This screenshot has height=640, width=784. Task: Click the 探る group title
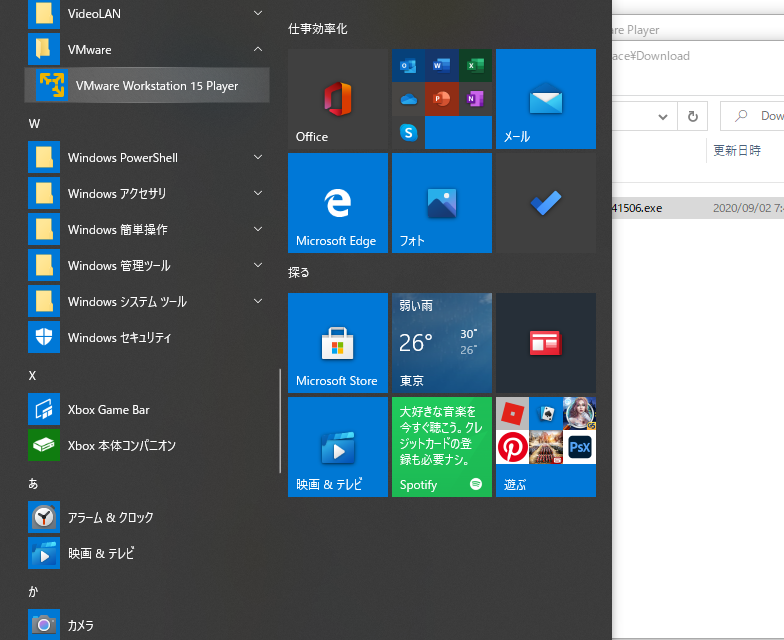click(x=298, y=272)
